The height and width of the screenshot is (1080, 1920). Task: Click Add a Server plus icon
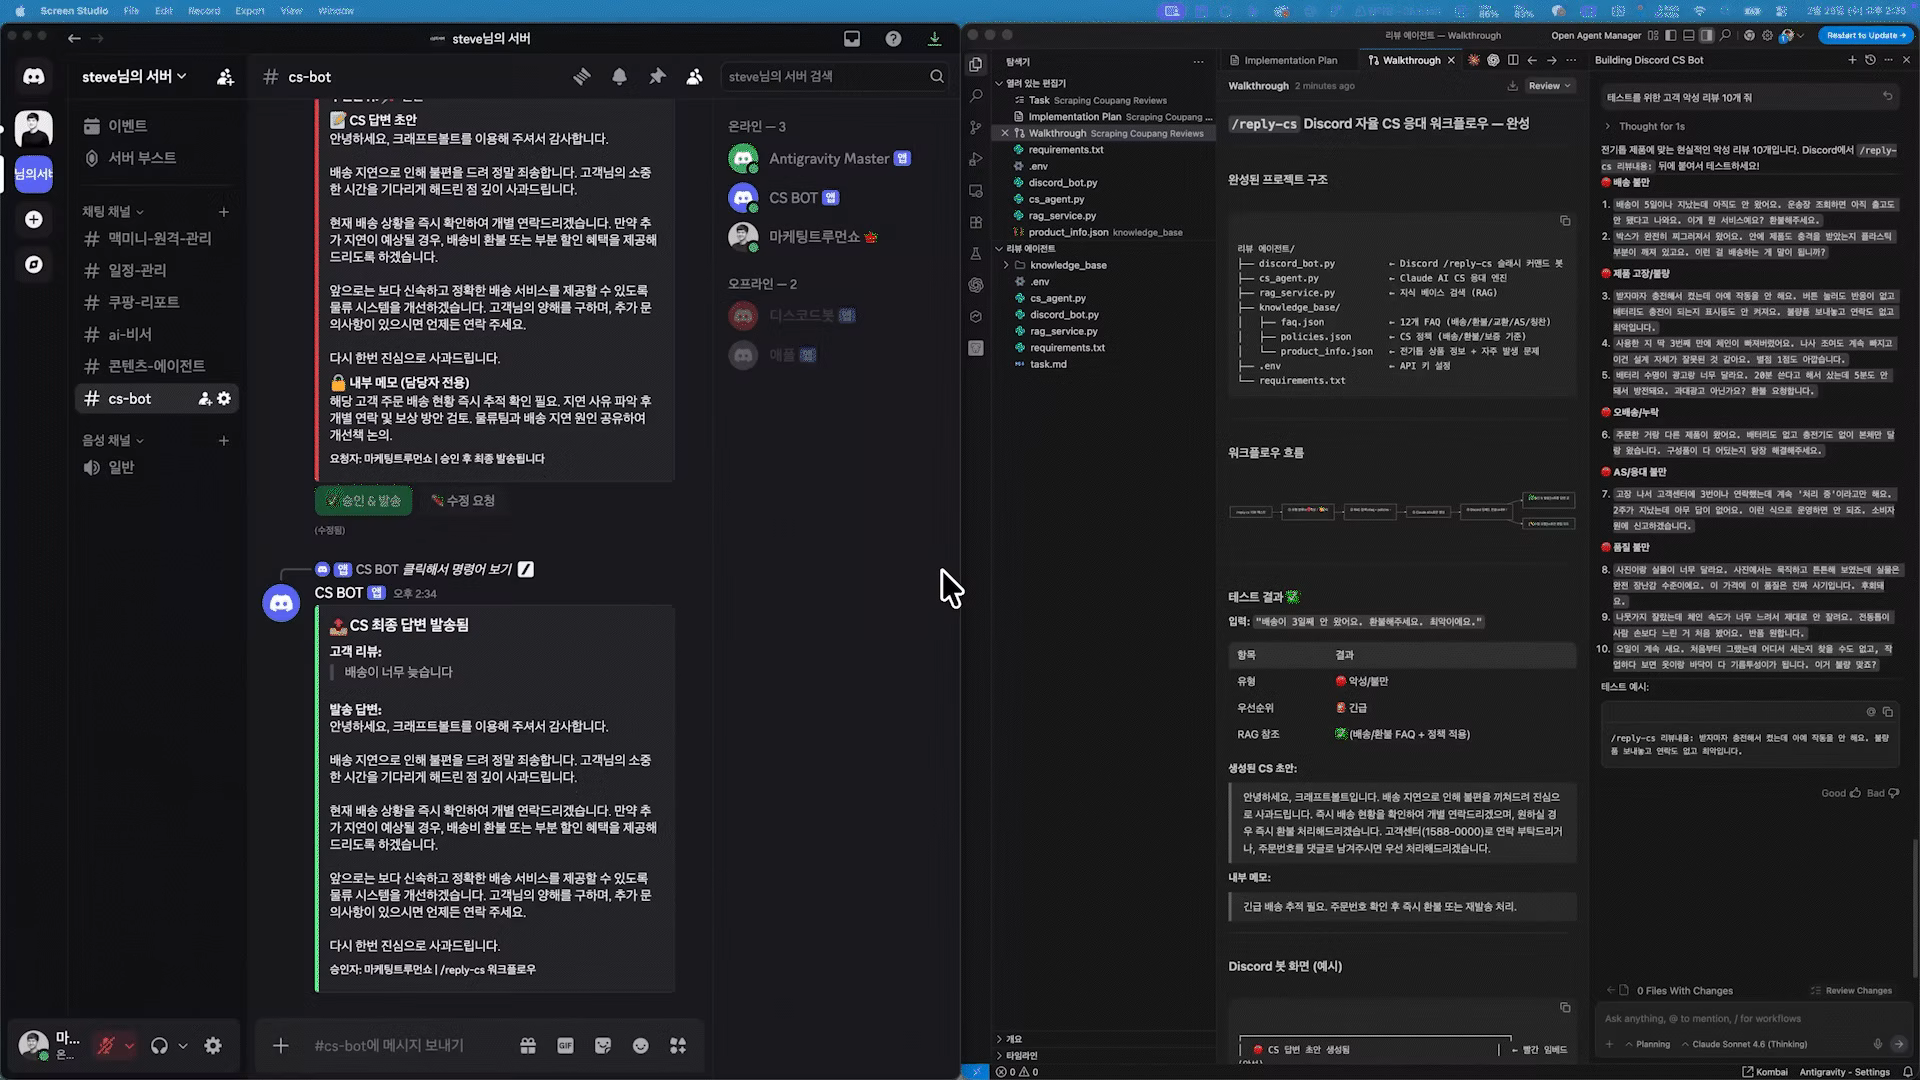[34, 219]
